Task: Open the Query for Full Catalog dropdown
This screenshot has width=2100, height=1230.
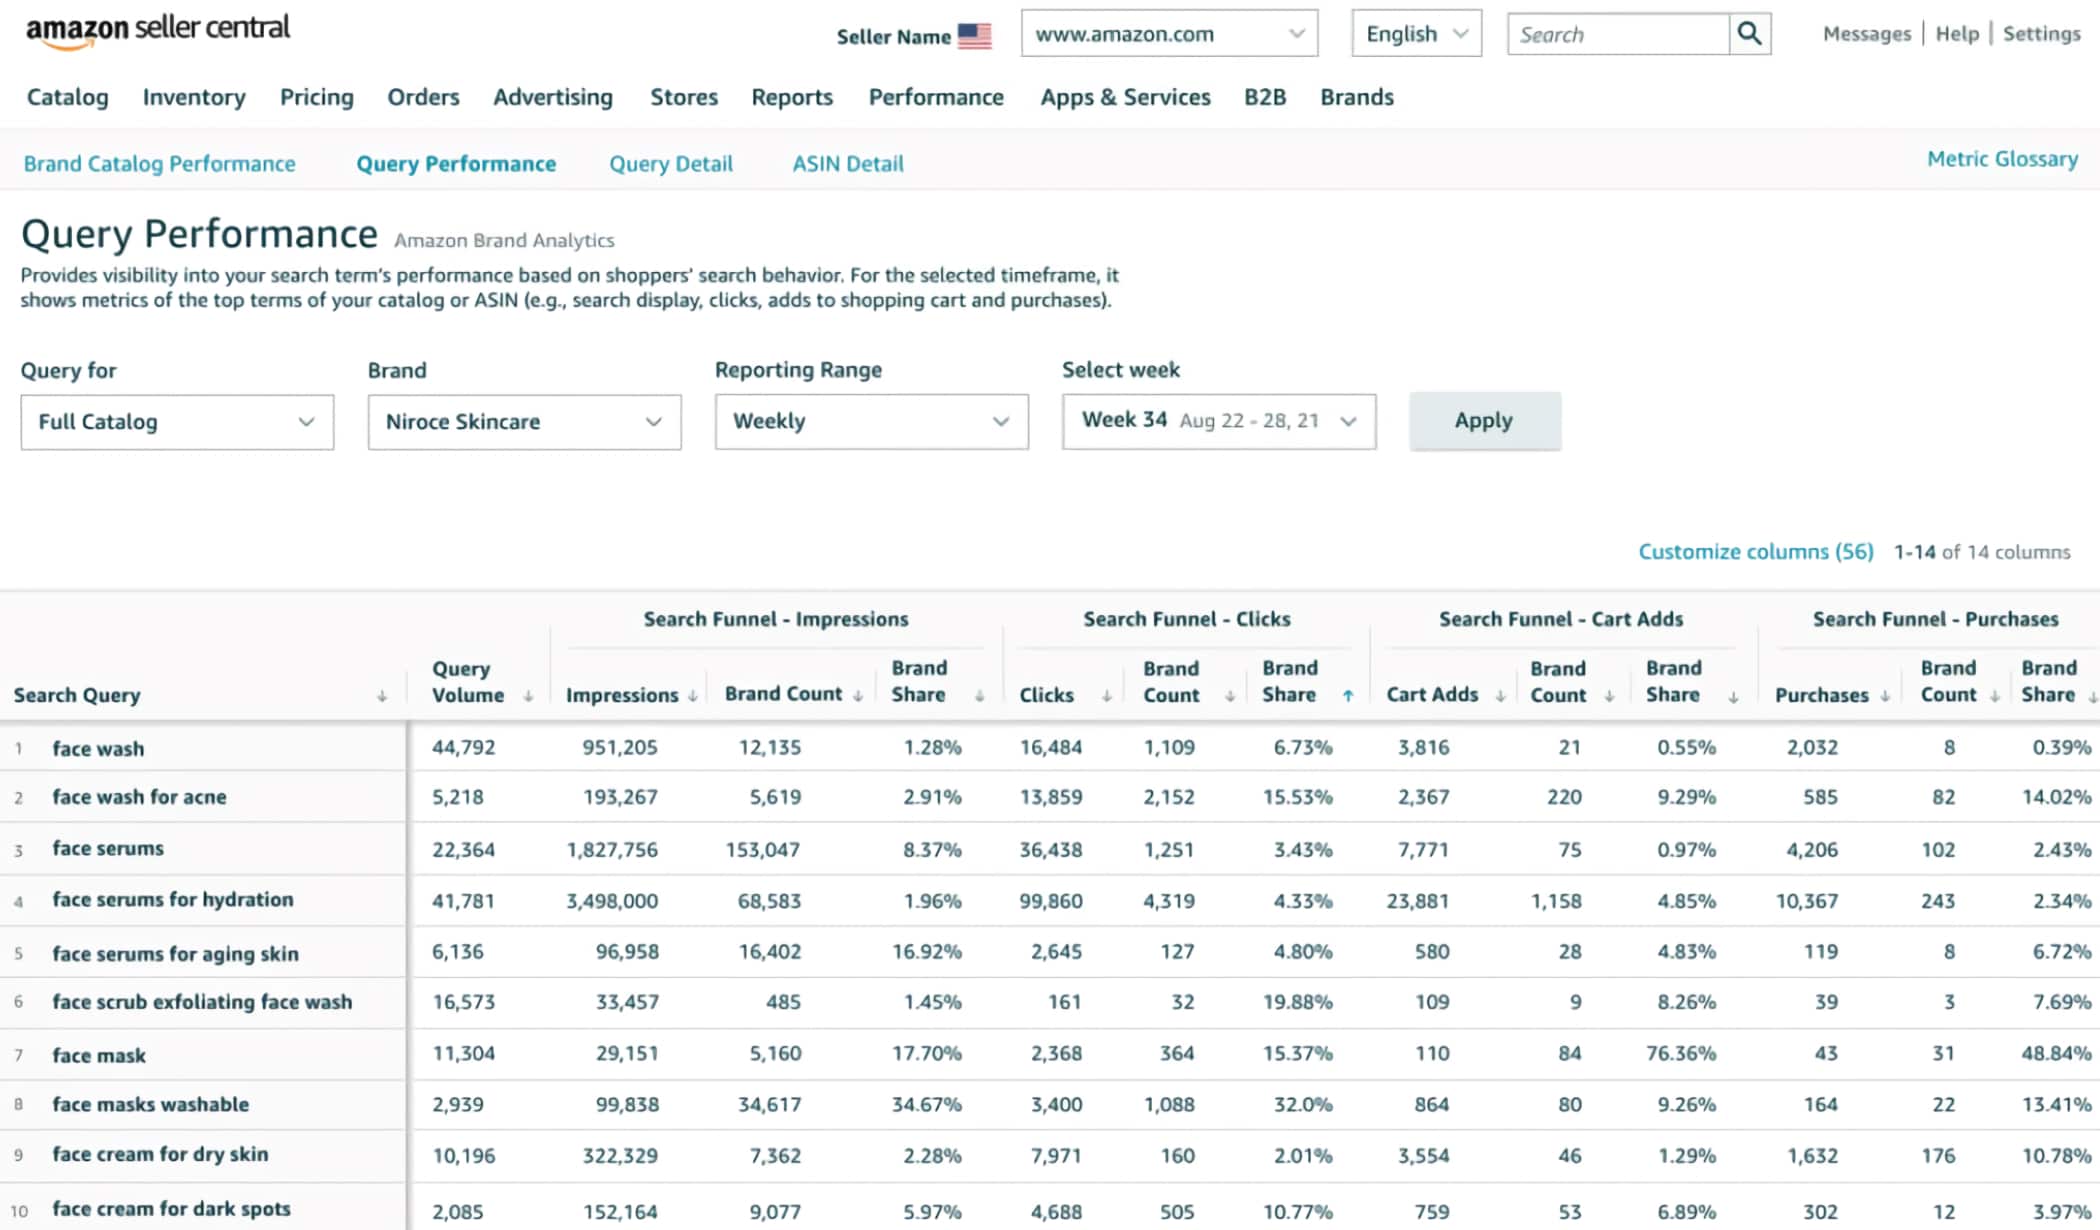Action: point(177,422)
